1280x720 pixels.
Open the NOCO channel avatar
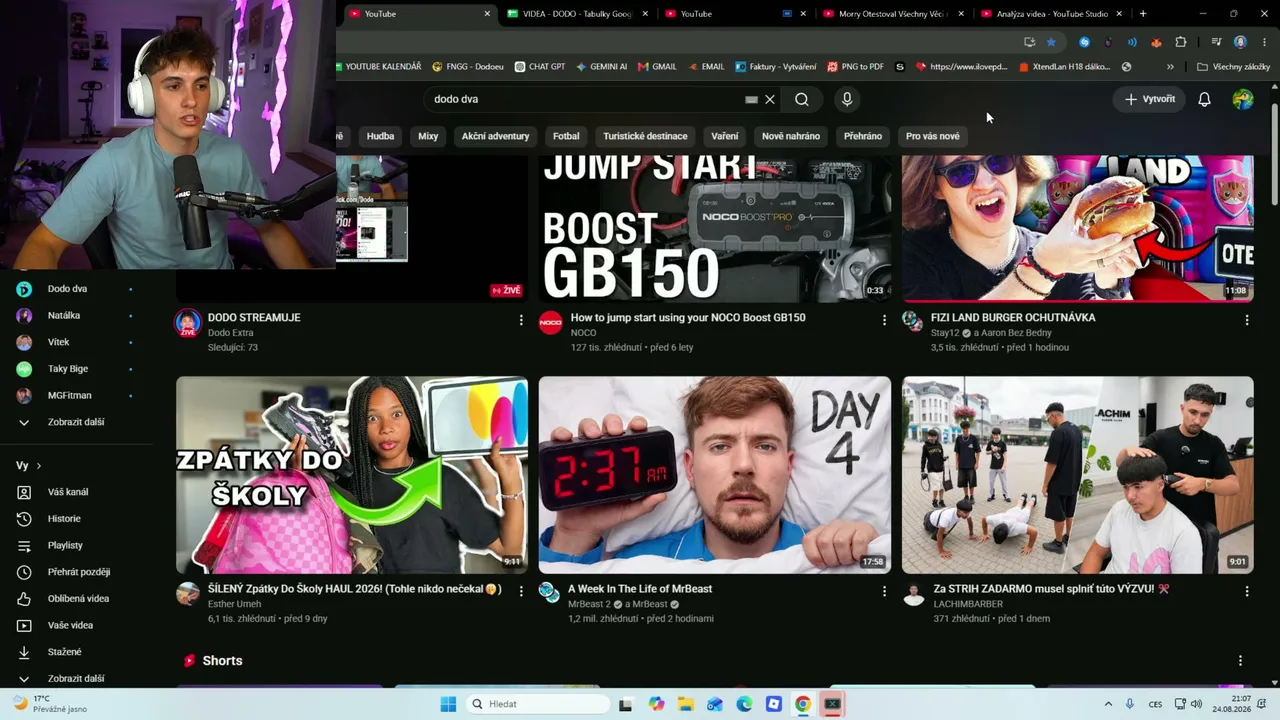click(551, 322)
